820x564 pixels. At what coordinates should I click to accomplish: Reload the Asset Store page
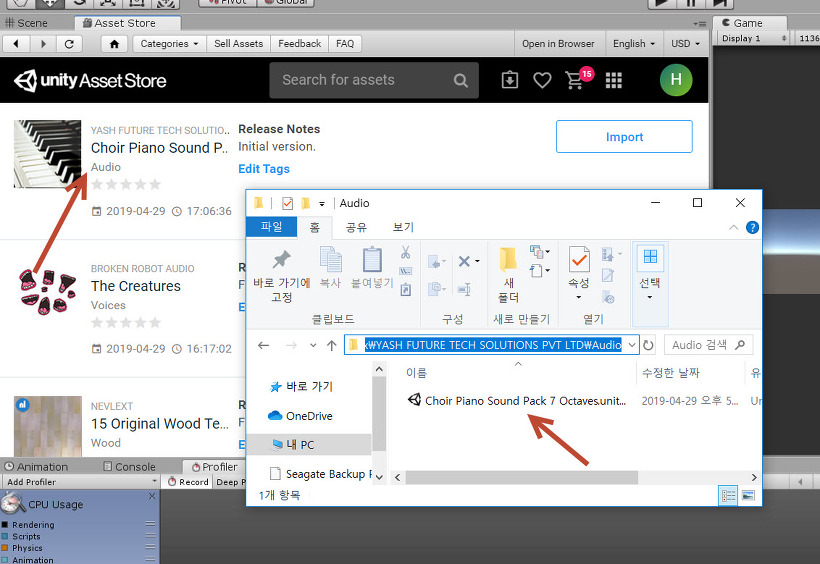[x=69, y=44]
